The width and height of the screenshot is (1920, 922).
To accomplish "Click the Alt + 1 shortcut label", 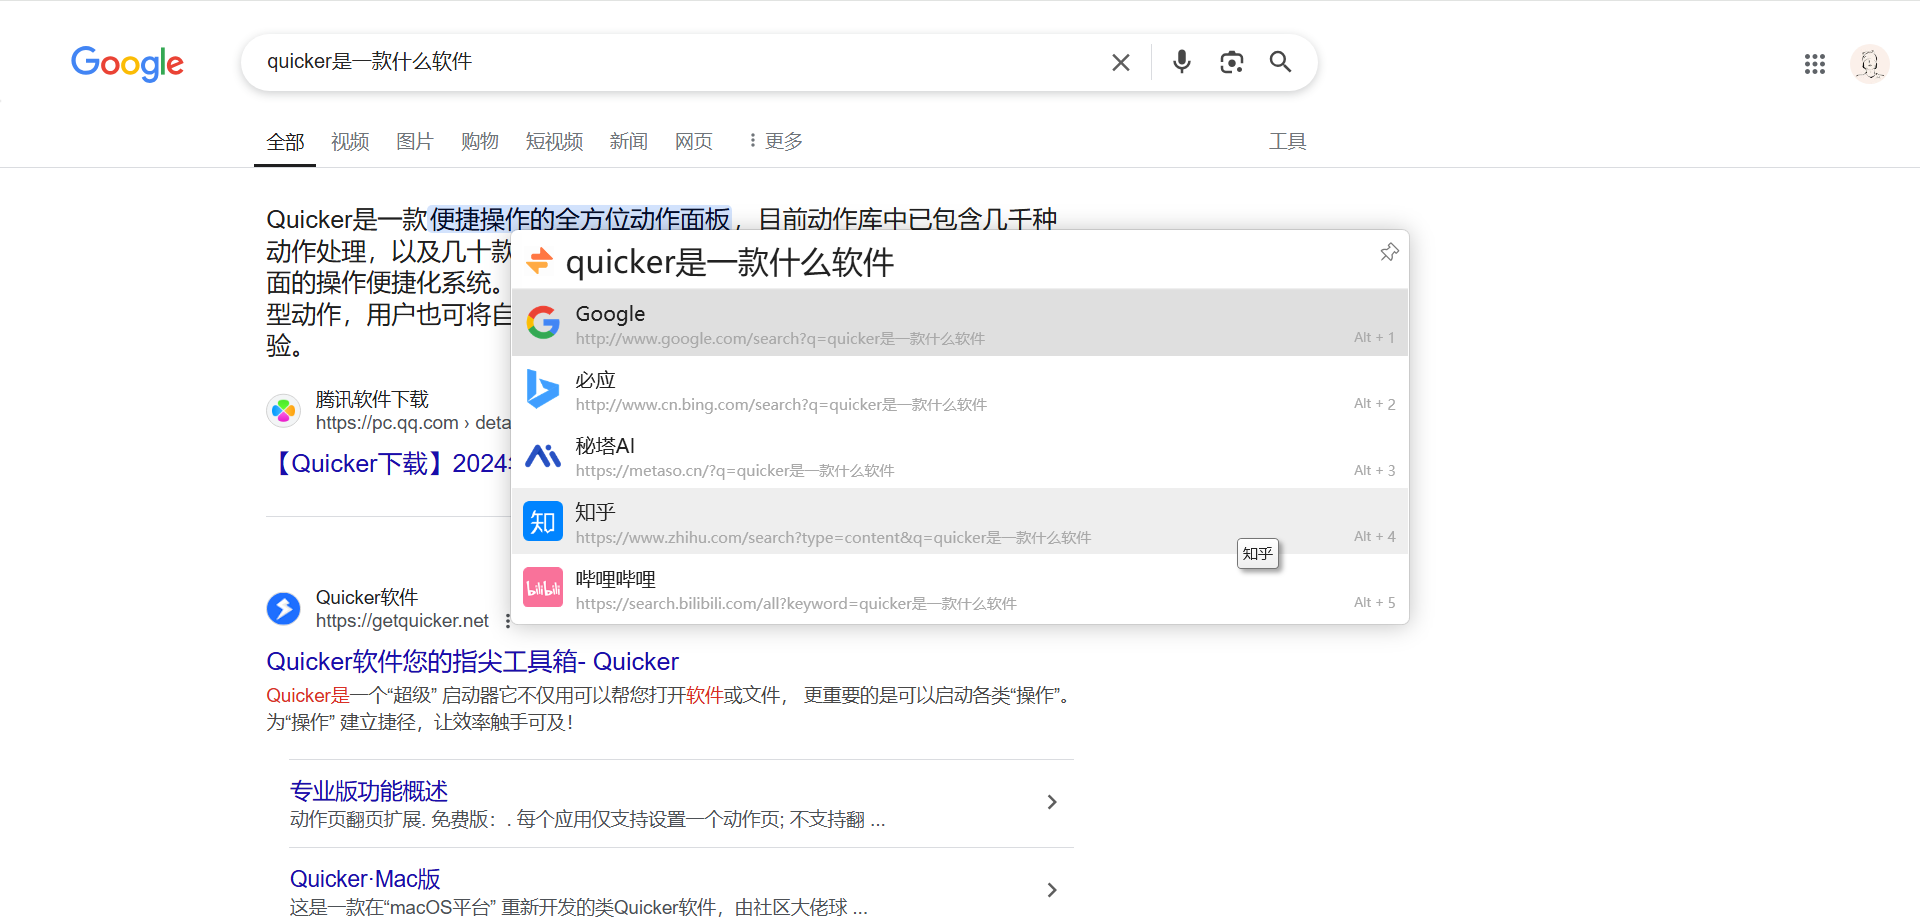I will pyautogui.click(x=1374, y=338).
